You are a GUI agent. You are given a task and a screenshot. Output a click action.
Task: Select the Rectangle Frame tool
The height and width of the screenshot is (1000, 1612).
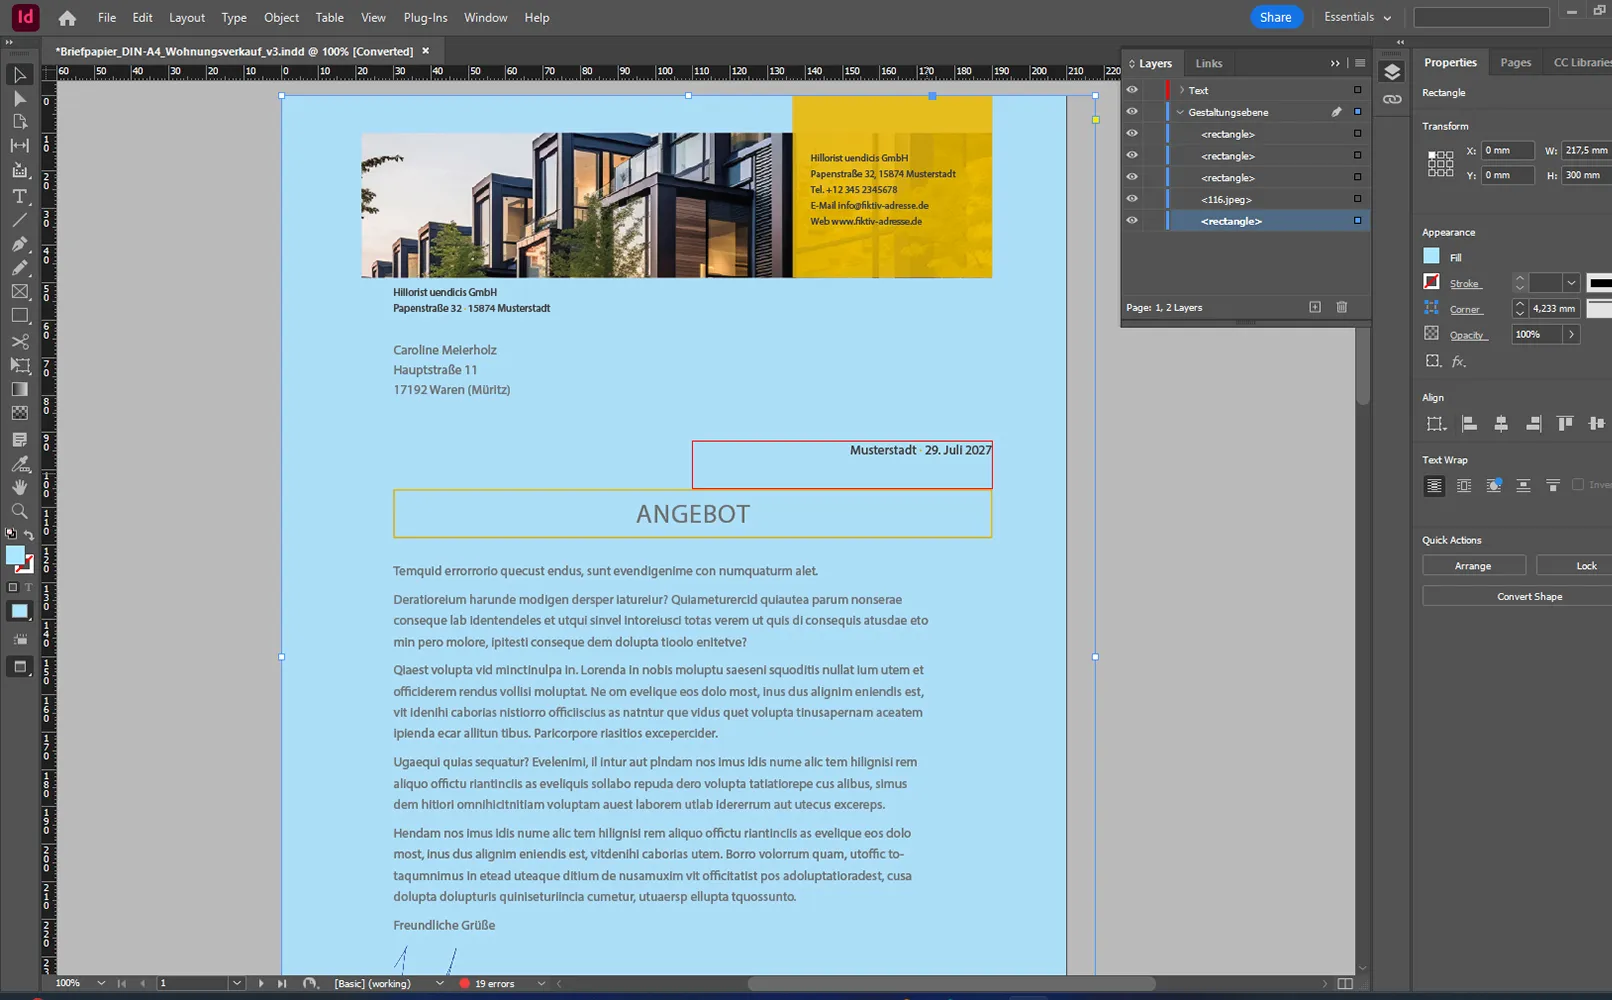point(19,292)
